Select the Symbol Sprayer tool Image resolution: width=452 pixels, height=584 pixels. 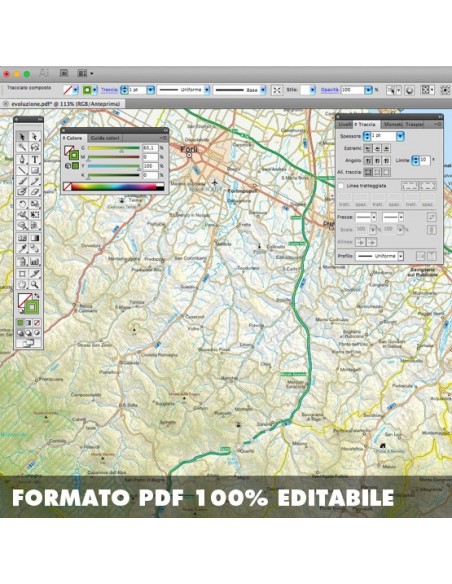22,261
